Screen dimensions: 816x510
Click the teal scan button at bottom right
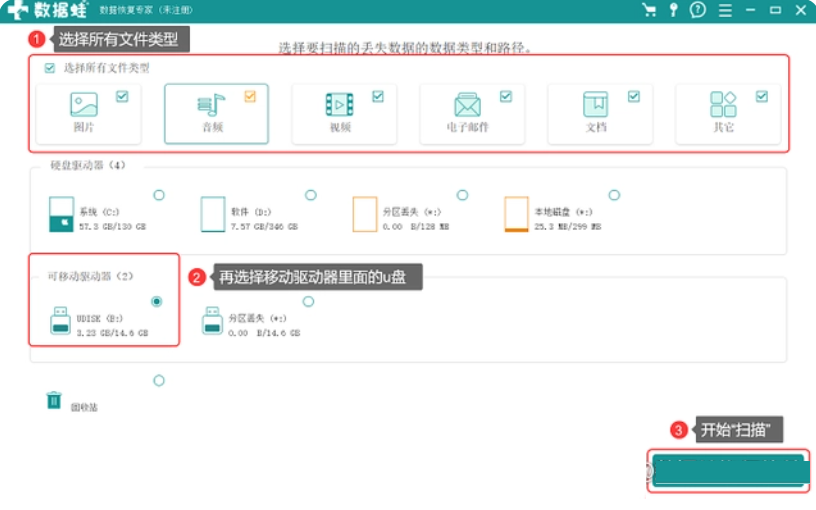click(727, 471)
